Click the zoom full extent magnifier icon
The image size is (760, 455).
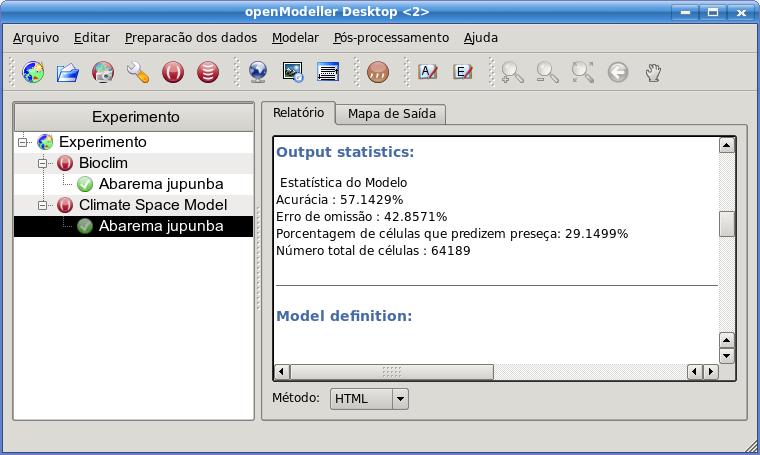point(582,72)
